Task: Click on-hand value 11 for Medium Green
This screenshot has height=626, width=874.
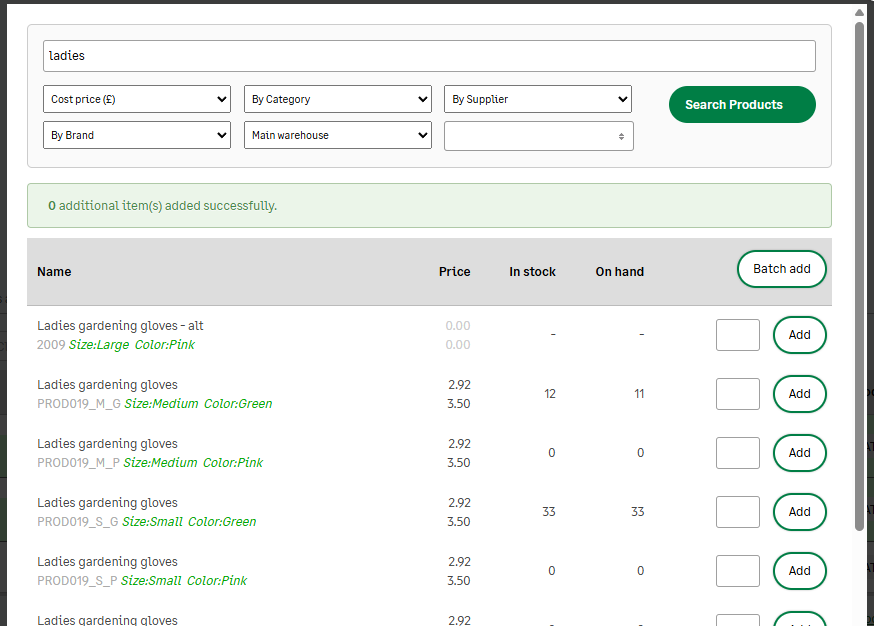Action: [639, 394]
